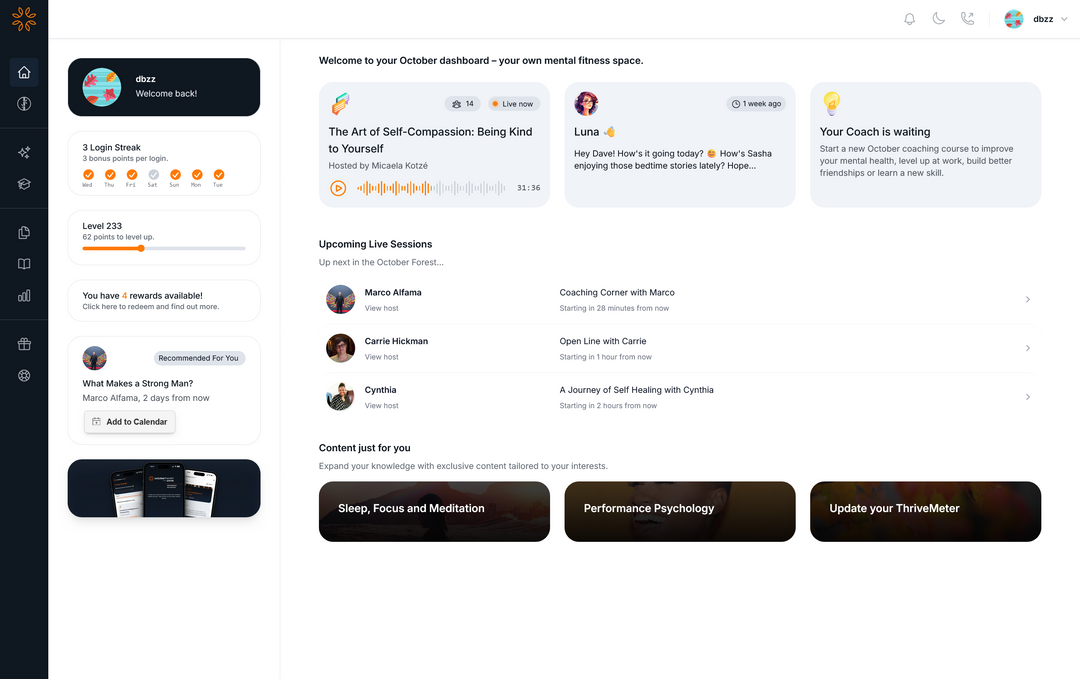Open the notifications bell
The image size is (1080, 679).
click(x=909, y=19)
